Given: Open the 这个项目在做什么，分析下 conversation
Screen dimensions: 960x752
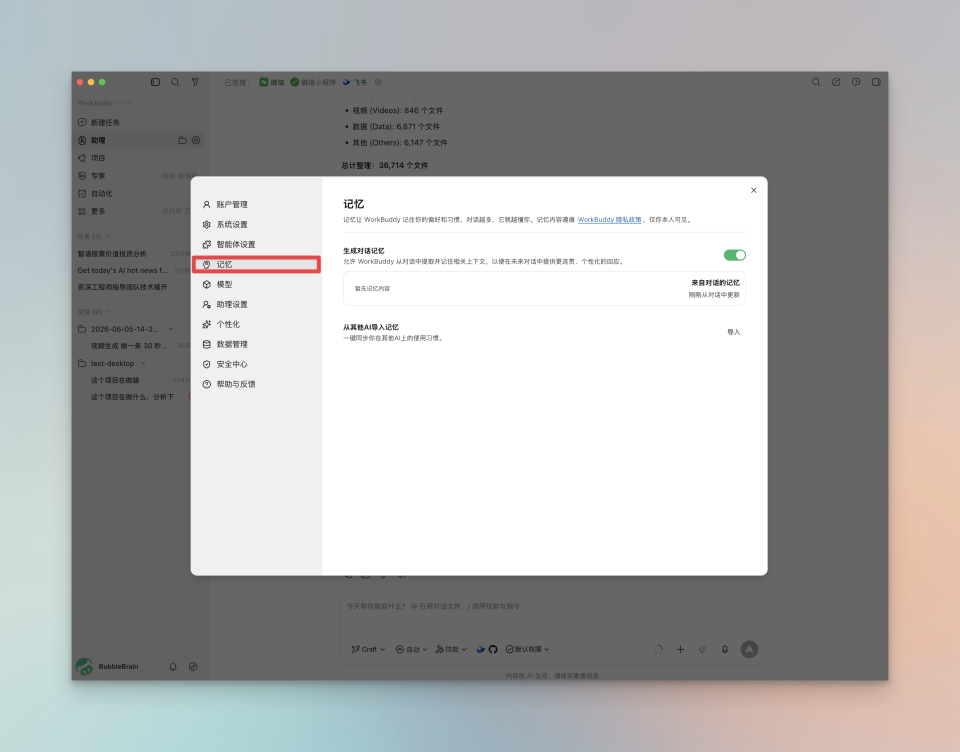Looking at the screenshot, I should point(132,397).
